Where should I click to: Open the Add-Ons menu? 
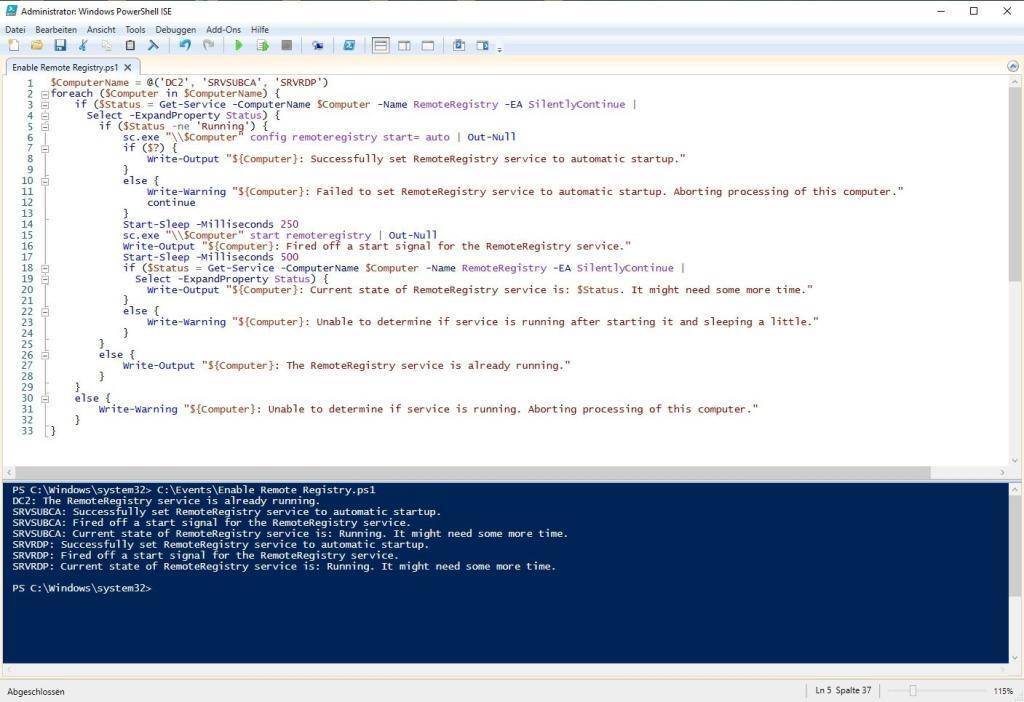click(222, 29)
